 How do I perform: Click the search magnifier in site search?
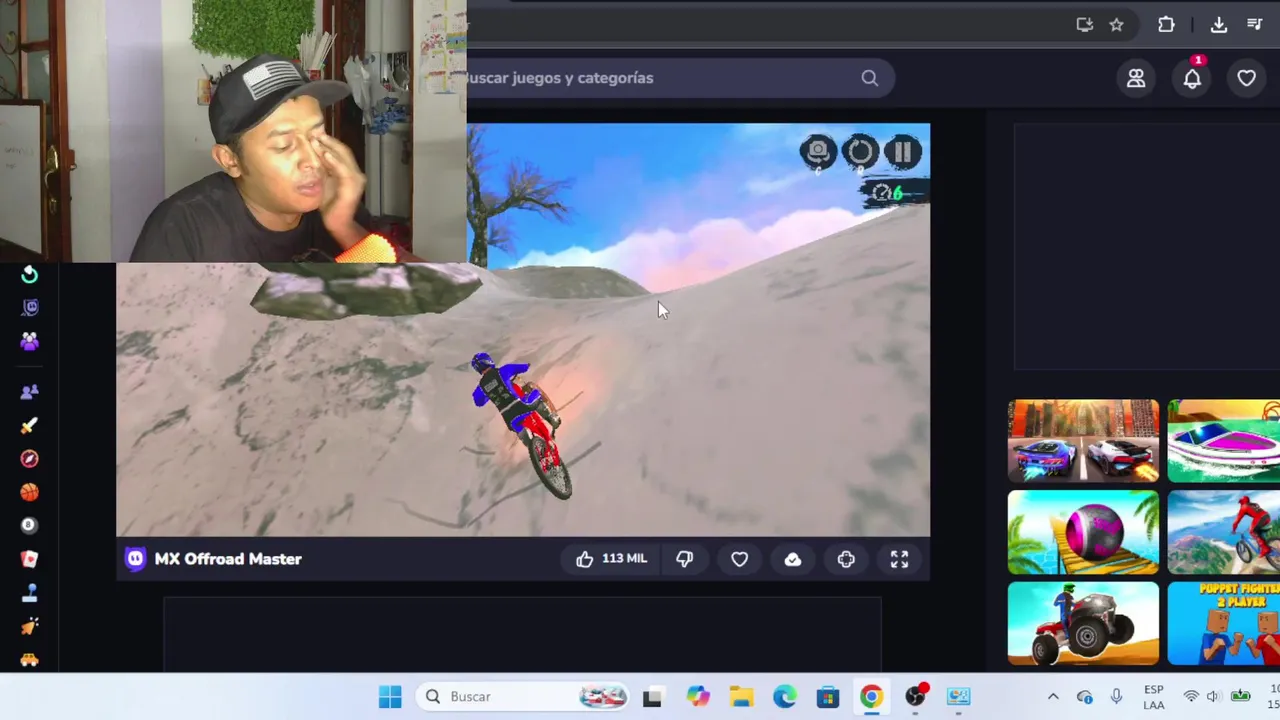pyautogui.click(x=869, y=78)
